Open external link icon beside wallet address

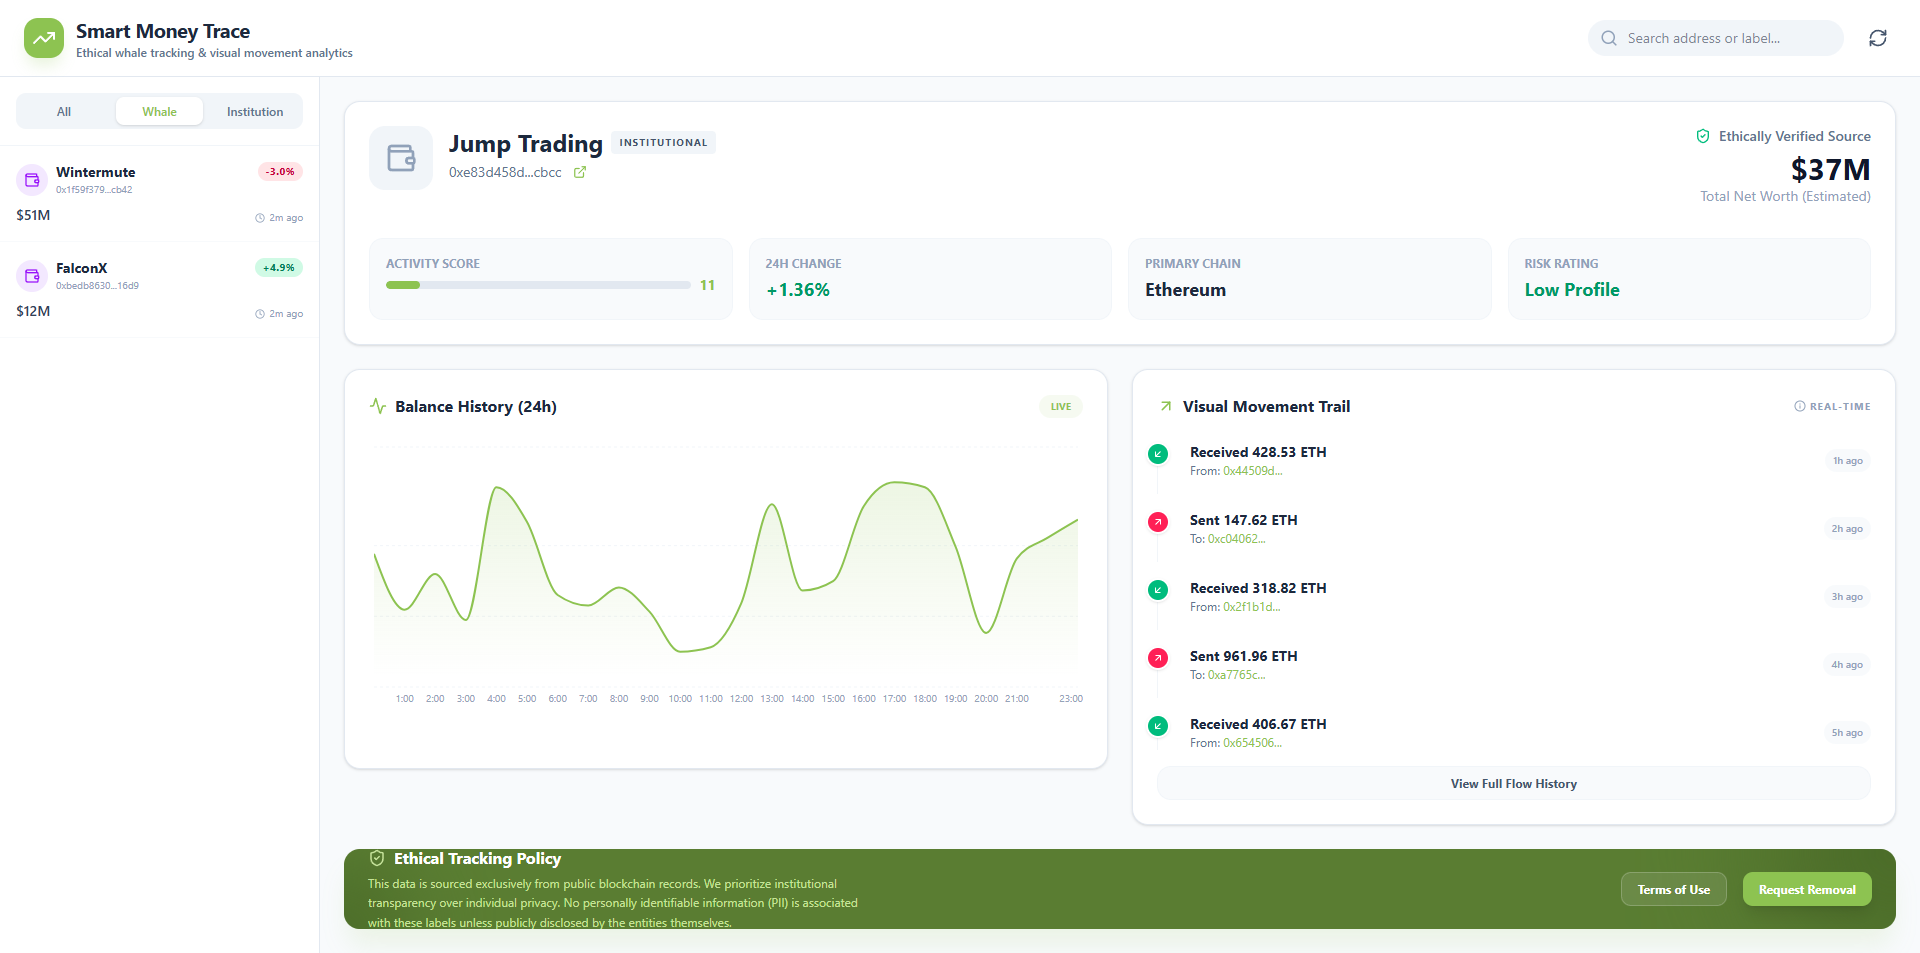coord(579,173)
